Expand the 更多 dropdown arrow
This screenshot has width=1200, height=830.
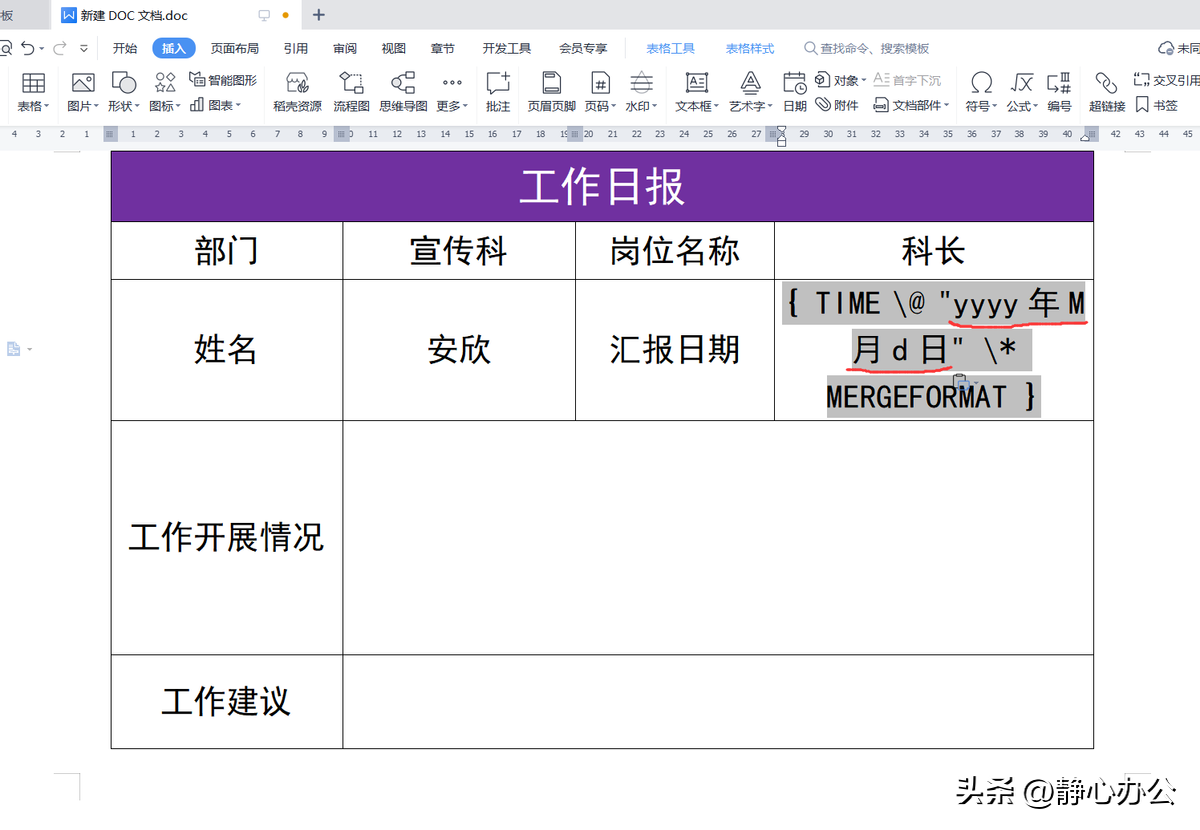click(465, 106)
